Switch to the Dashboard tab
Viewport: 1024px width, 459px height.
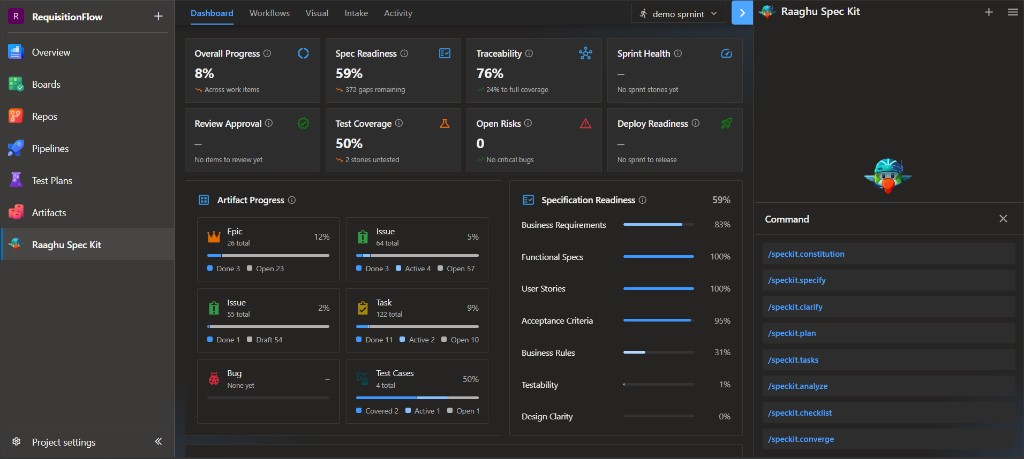coord(212,13)
